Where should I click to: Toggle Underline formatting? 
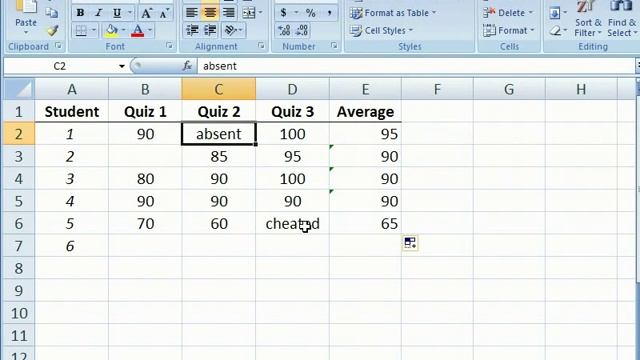pos(117,13)
